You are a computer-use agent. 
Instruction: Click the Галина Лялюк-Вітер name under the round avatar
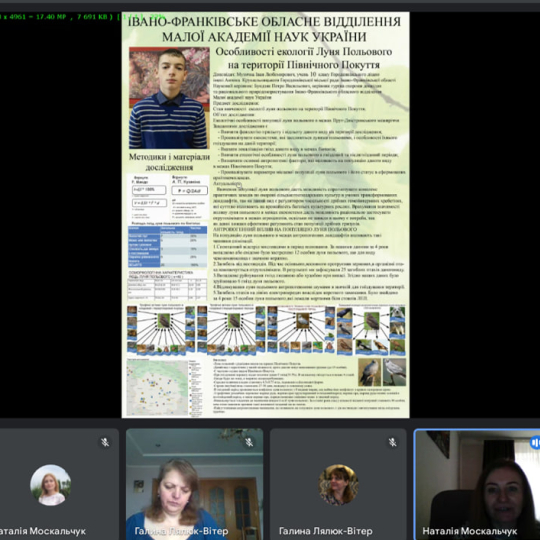click(x=325, y=531)
